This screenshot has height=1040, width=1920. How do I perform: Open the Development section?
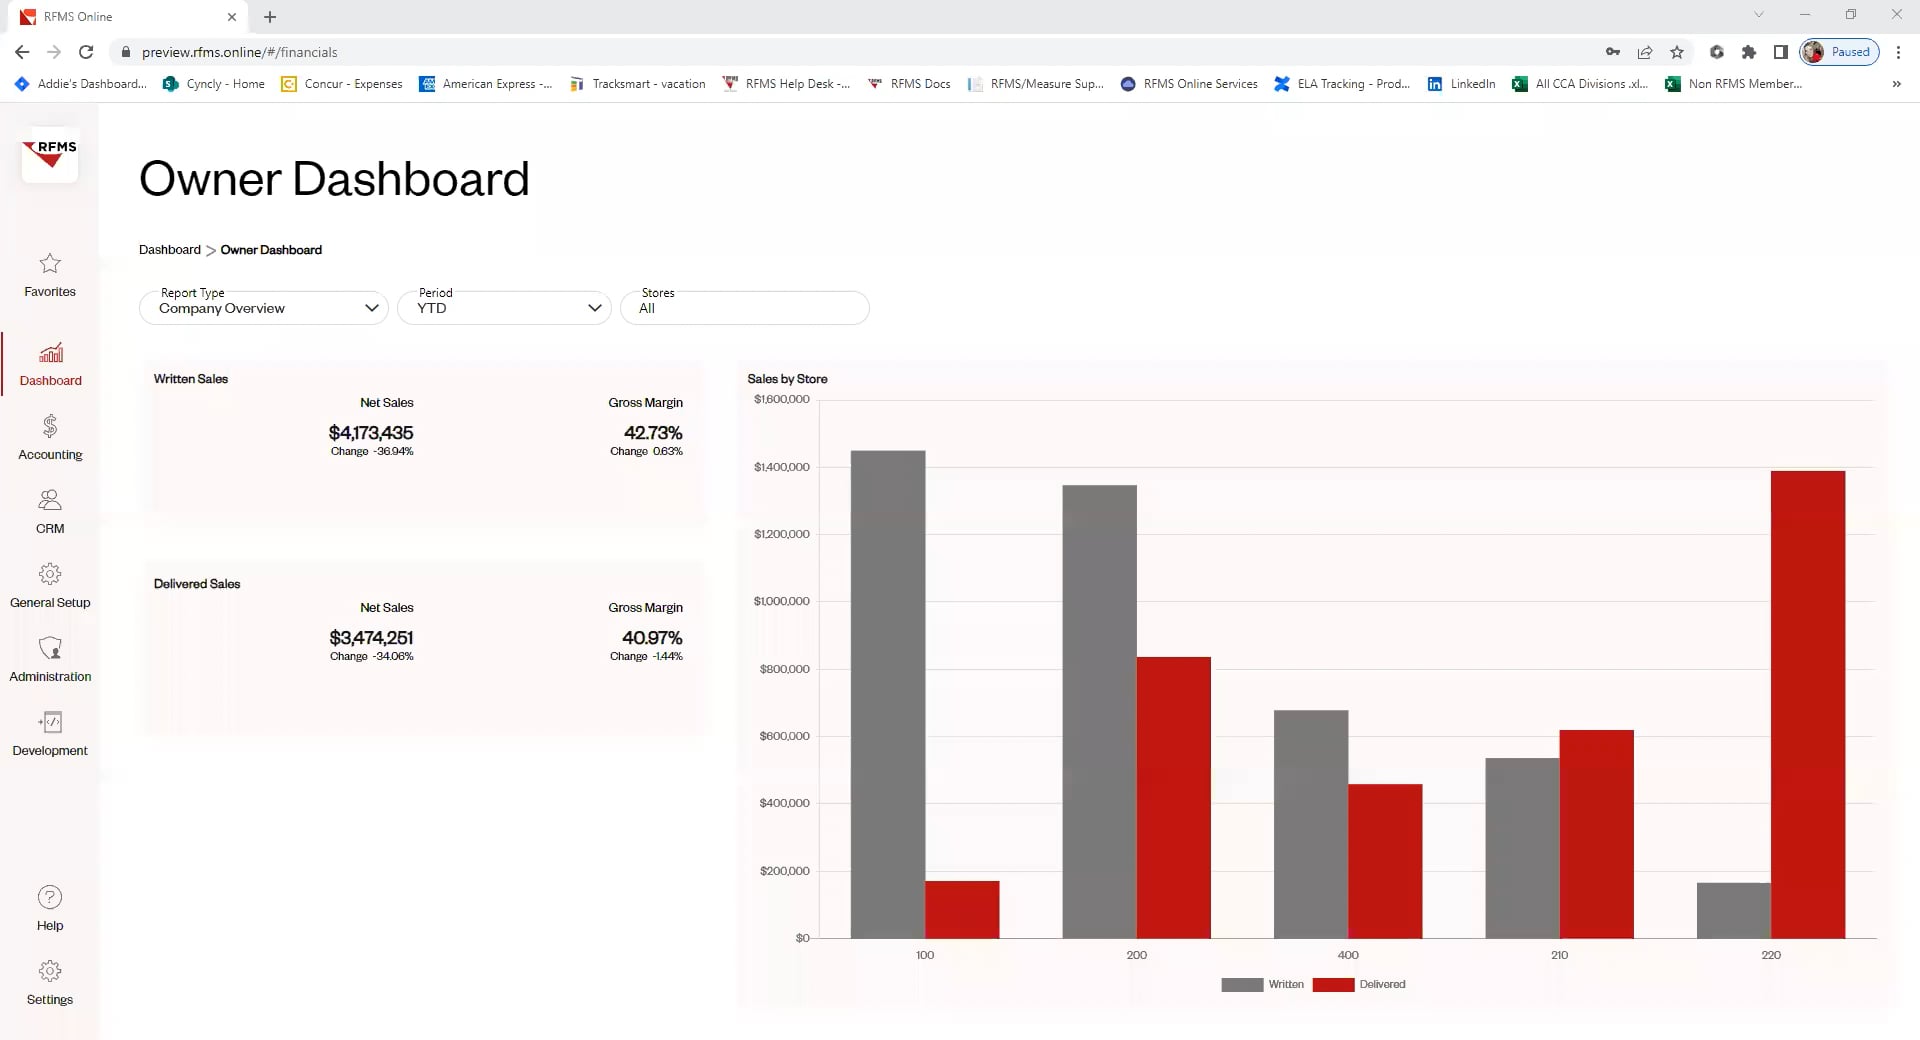point(50,732)
